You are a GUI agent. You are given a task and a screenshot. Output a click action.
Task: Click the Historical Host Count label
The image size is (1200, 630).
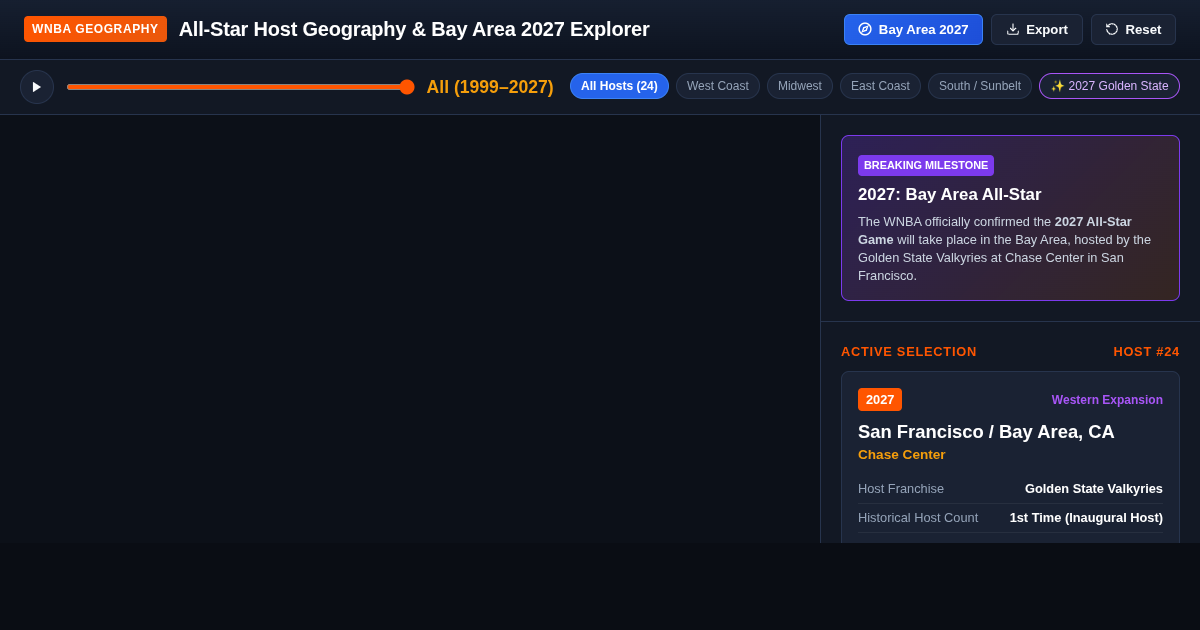click(918, 518)
